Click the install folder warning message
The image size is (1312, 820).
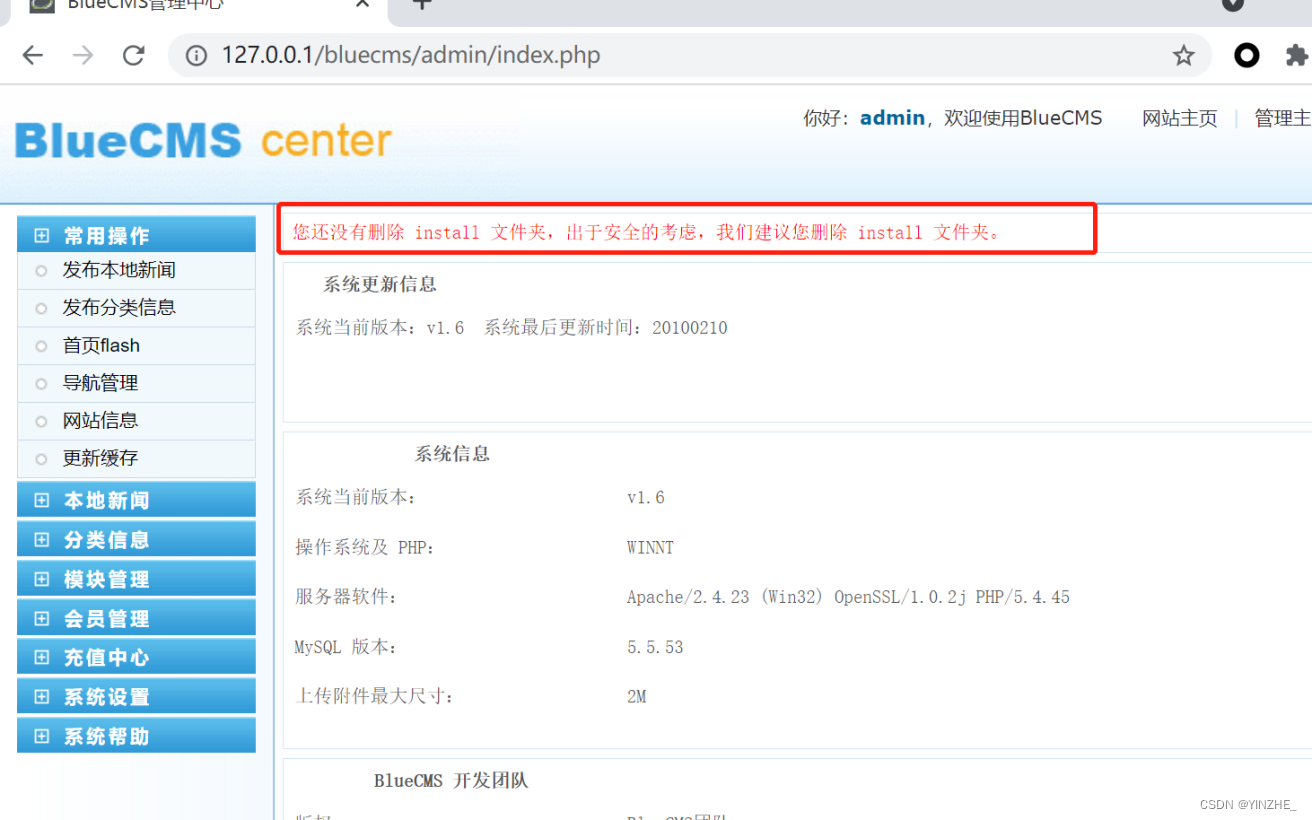pyautogui.click(x=647, y=232)
